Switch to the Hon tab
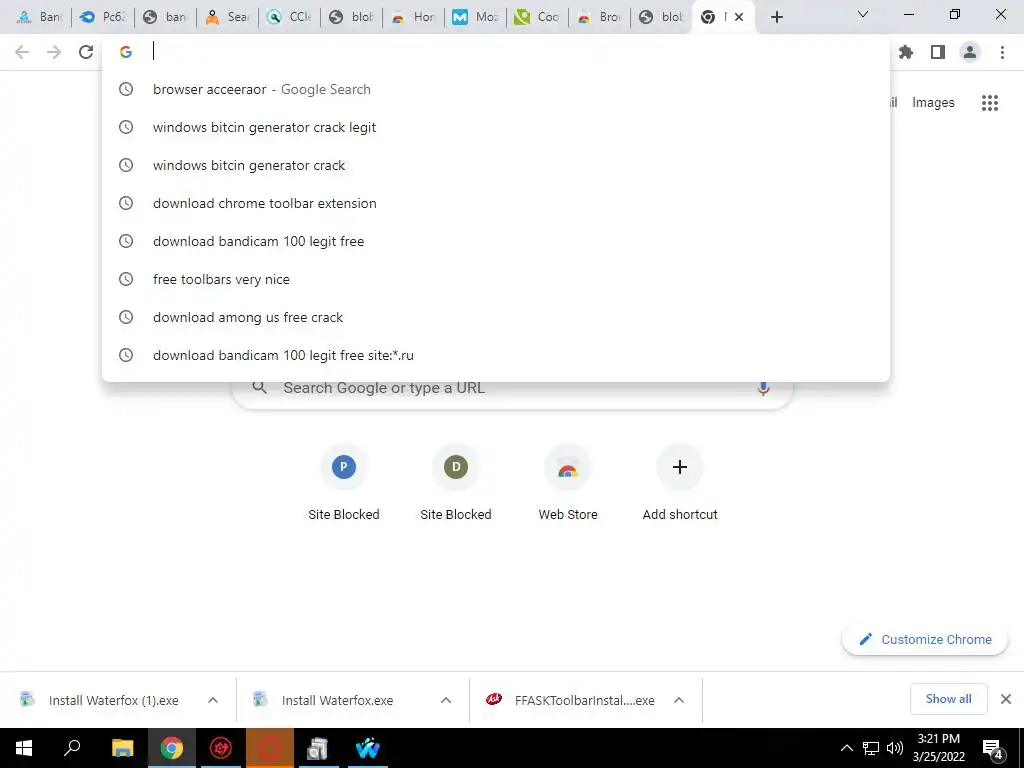 413,17
